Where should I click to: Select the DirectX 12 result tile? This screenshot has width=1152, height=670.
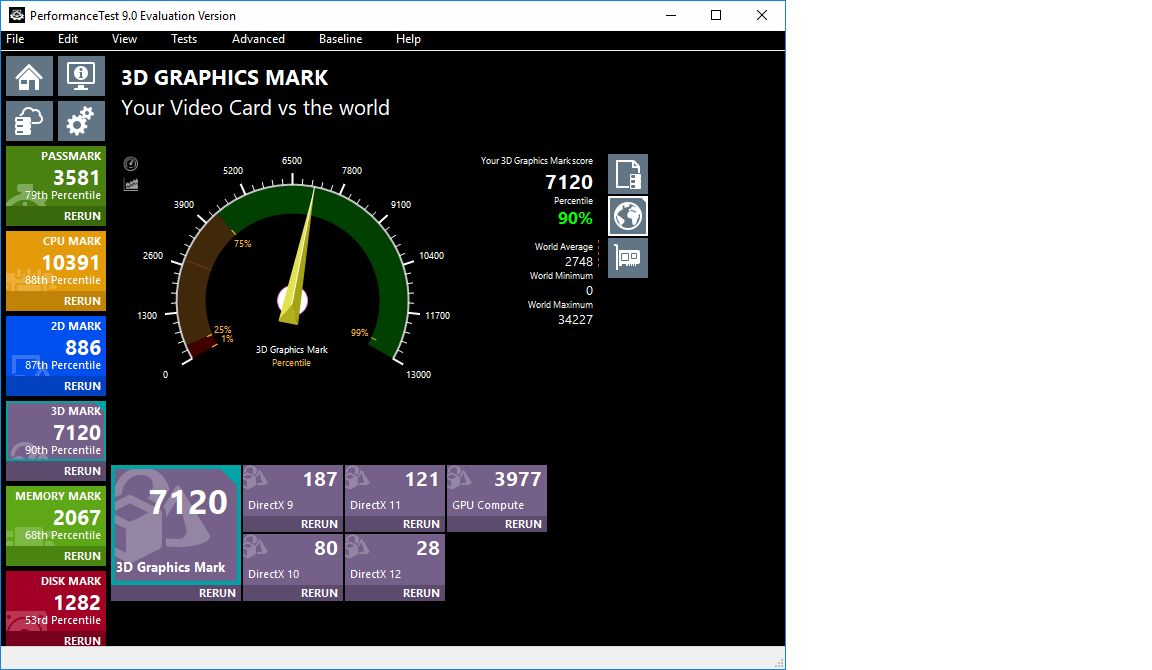(395, 560)
